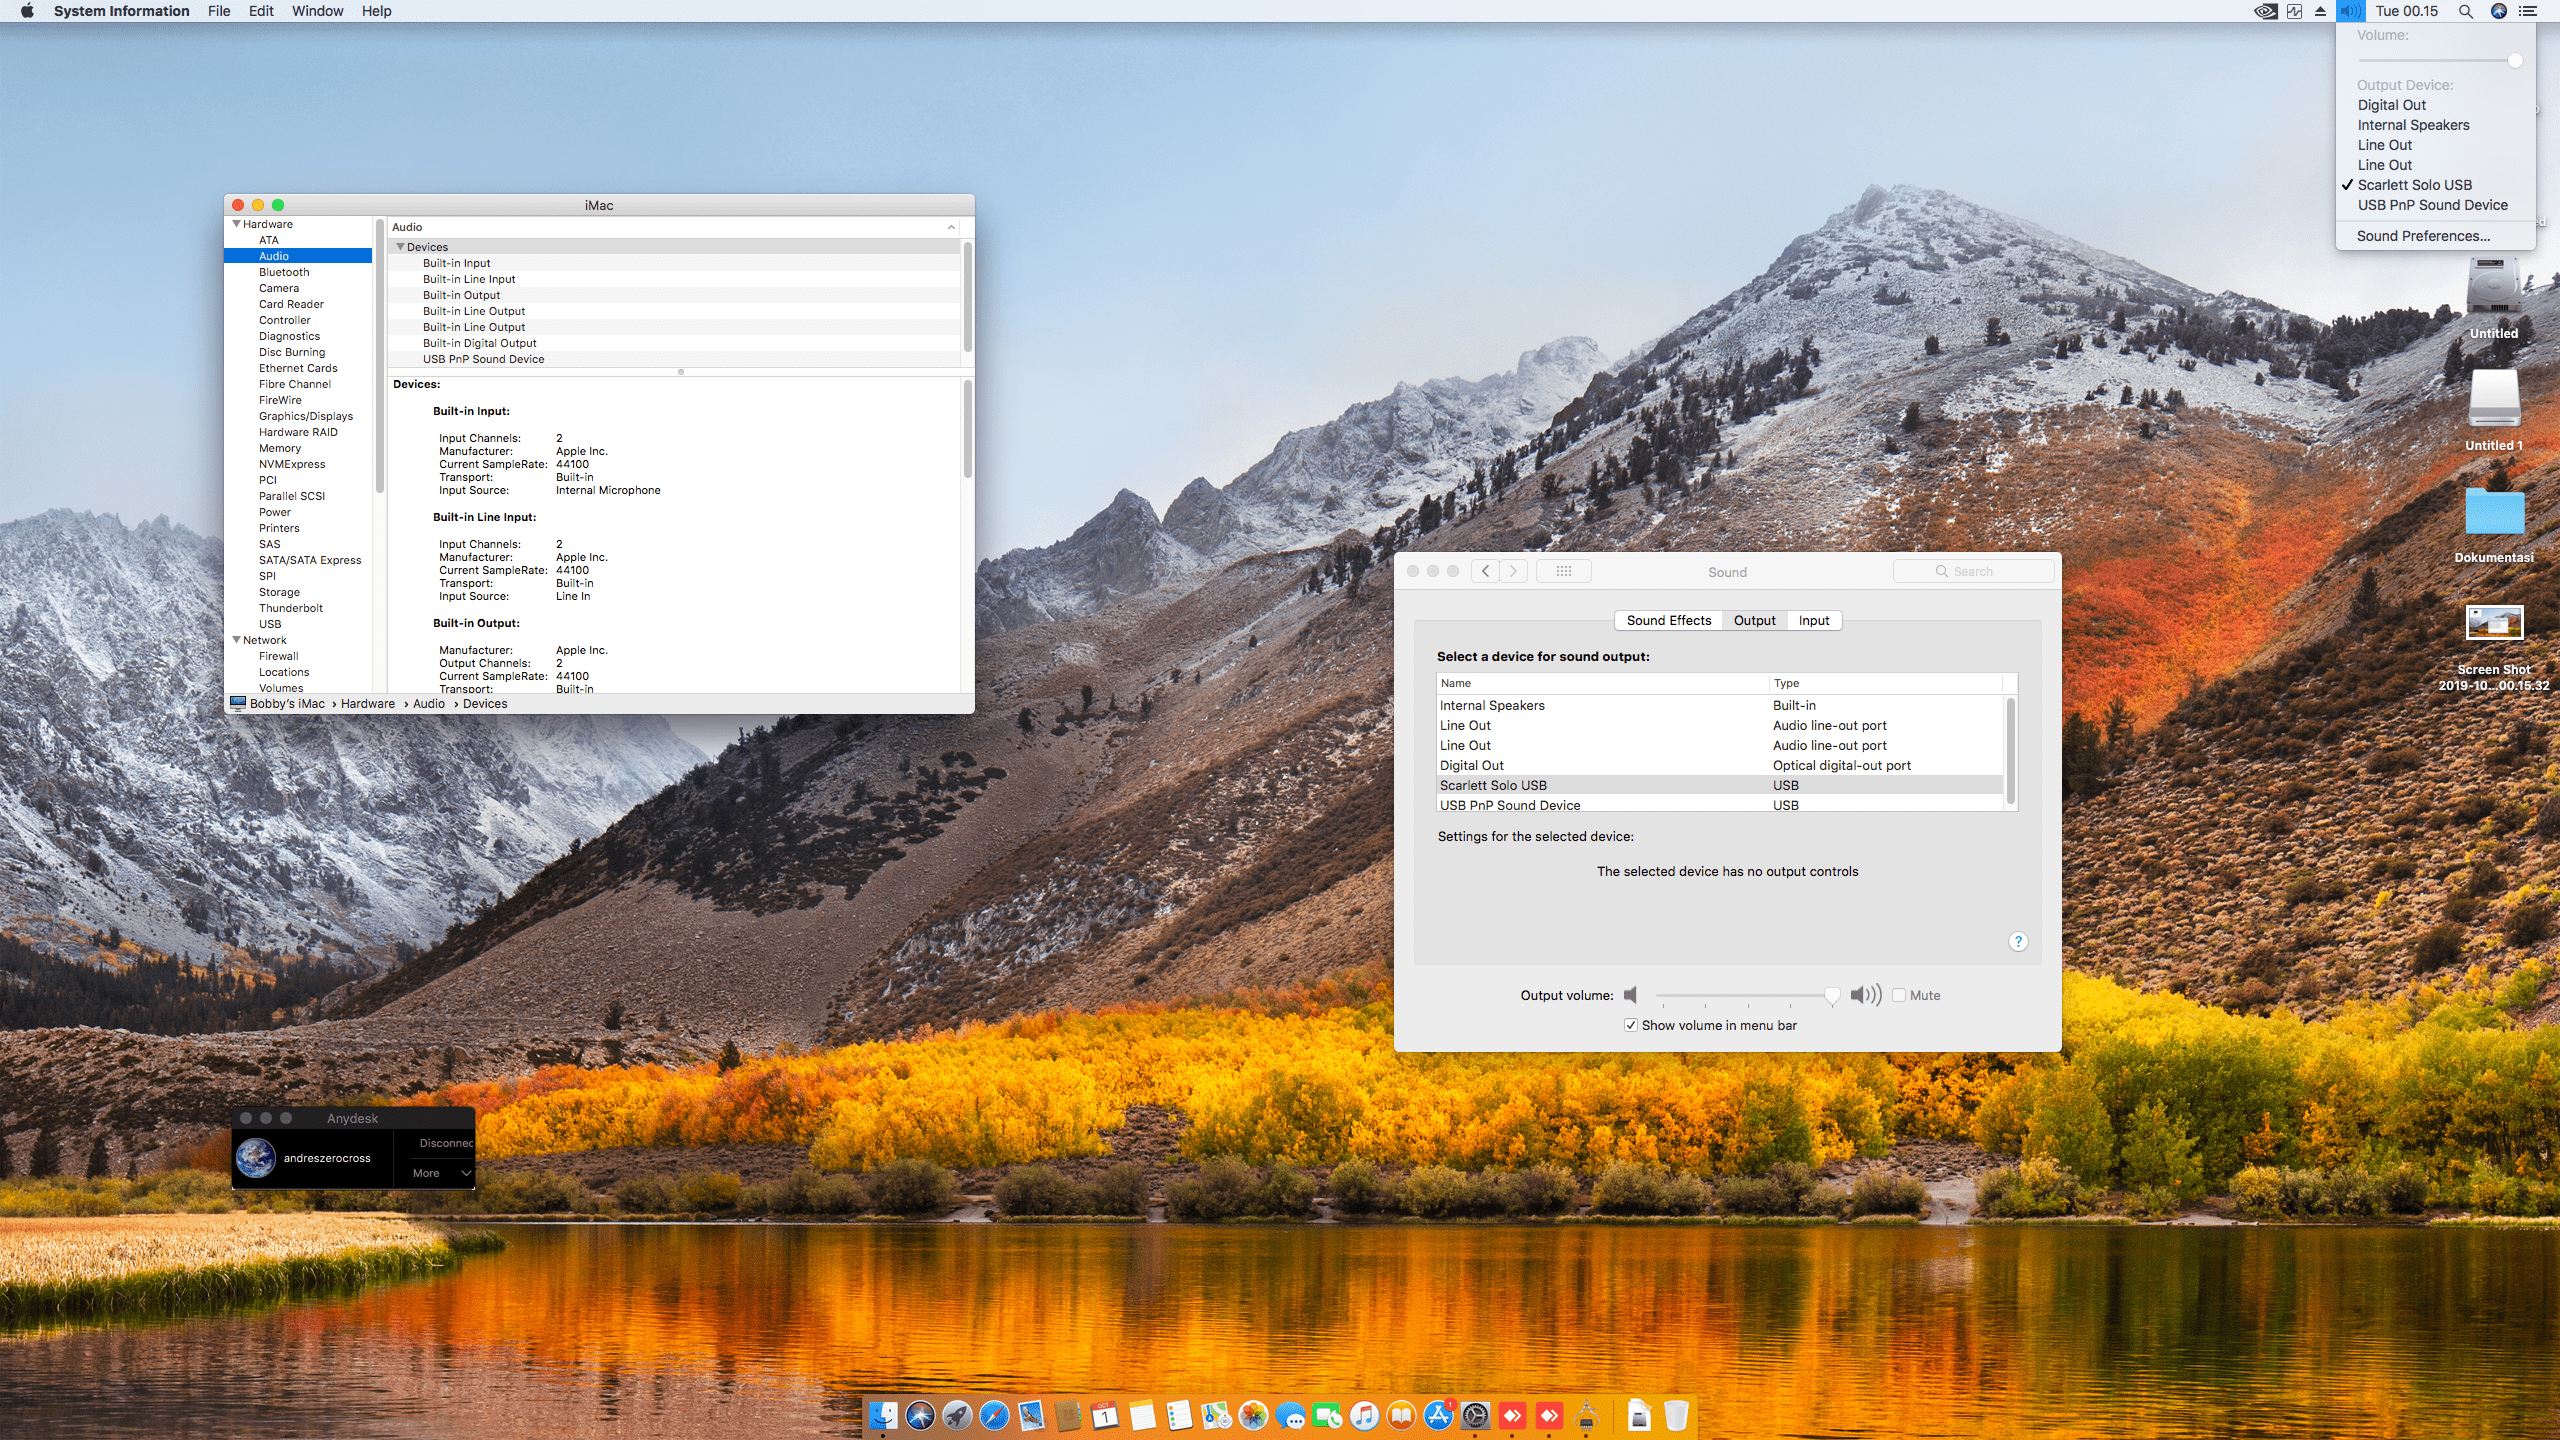Image resolution: width=2560 pixels, height=1440 pixels.
Task: Launch the AnyDesk app from the Dock
Action: (1513, 1414)
